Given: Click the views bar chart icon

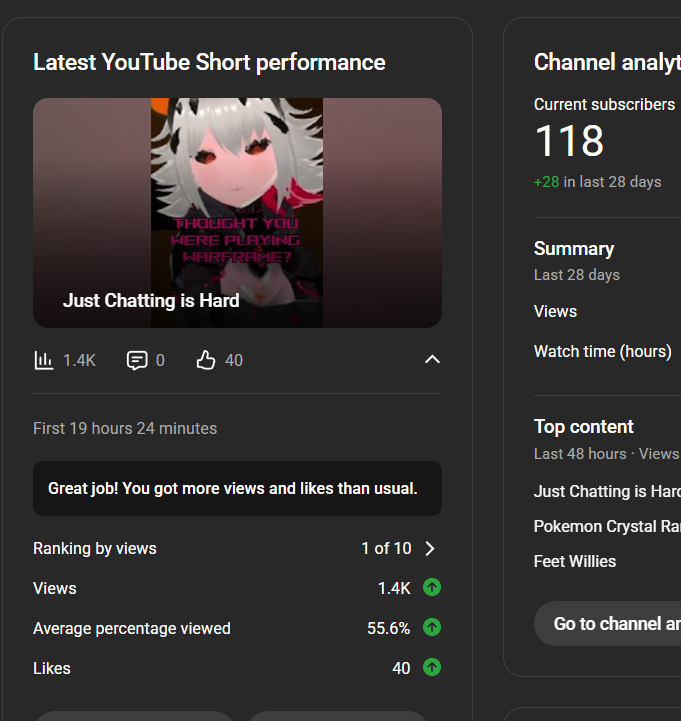Looking at the screenshot, I should tap(44, 360).
